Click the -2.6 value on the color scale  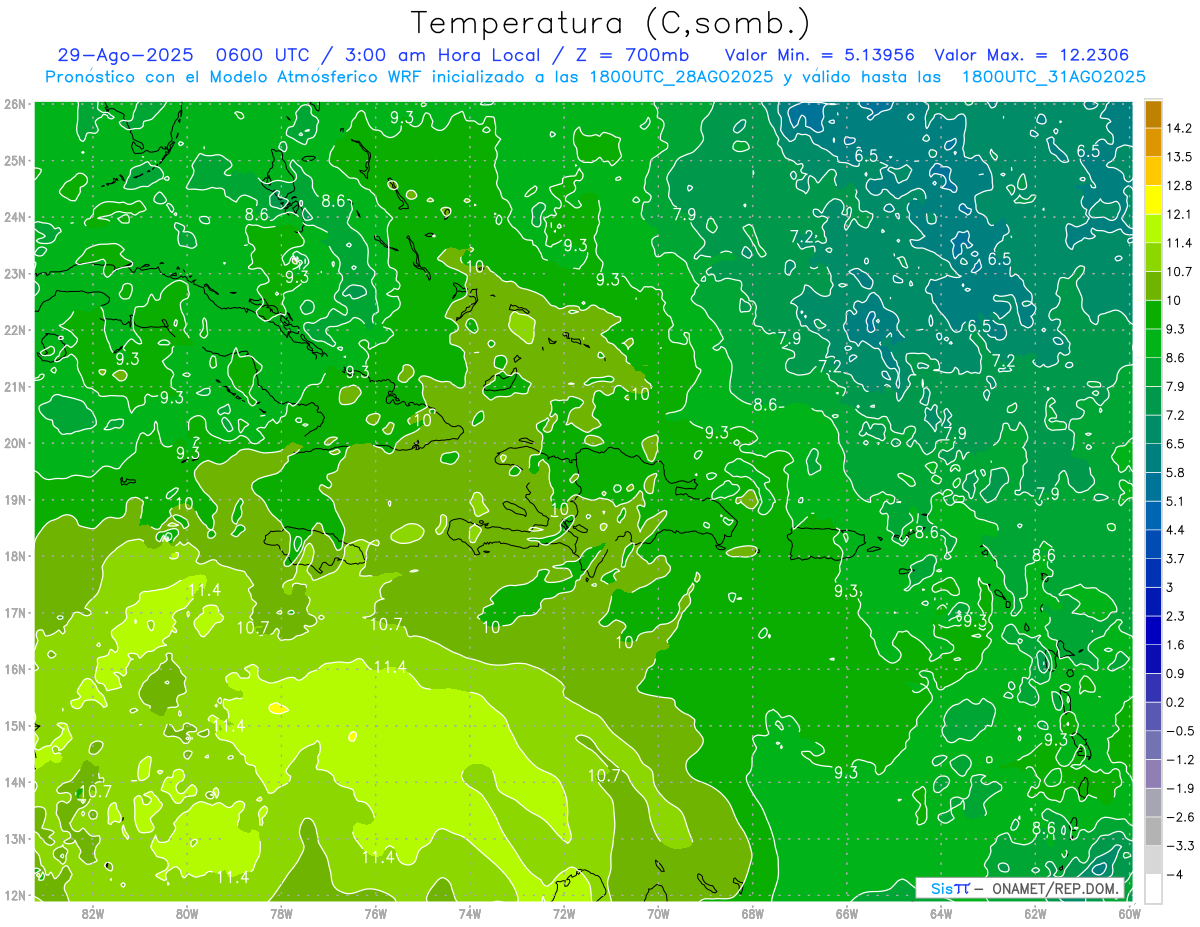click(x=1180, y=817)
